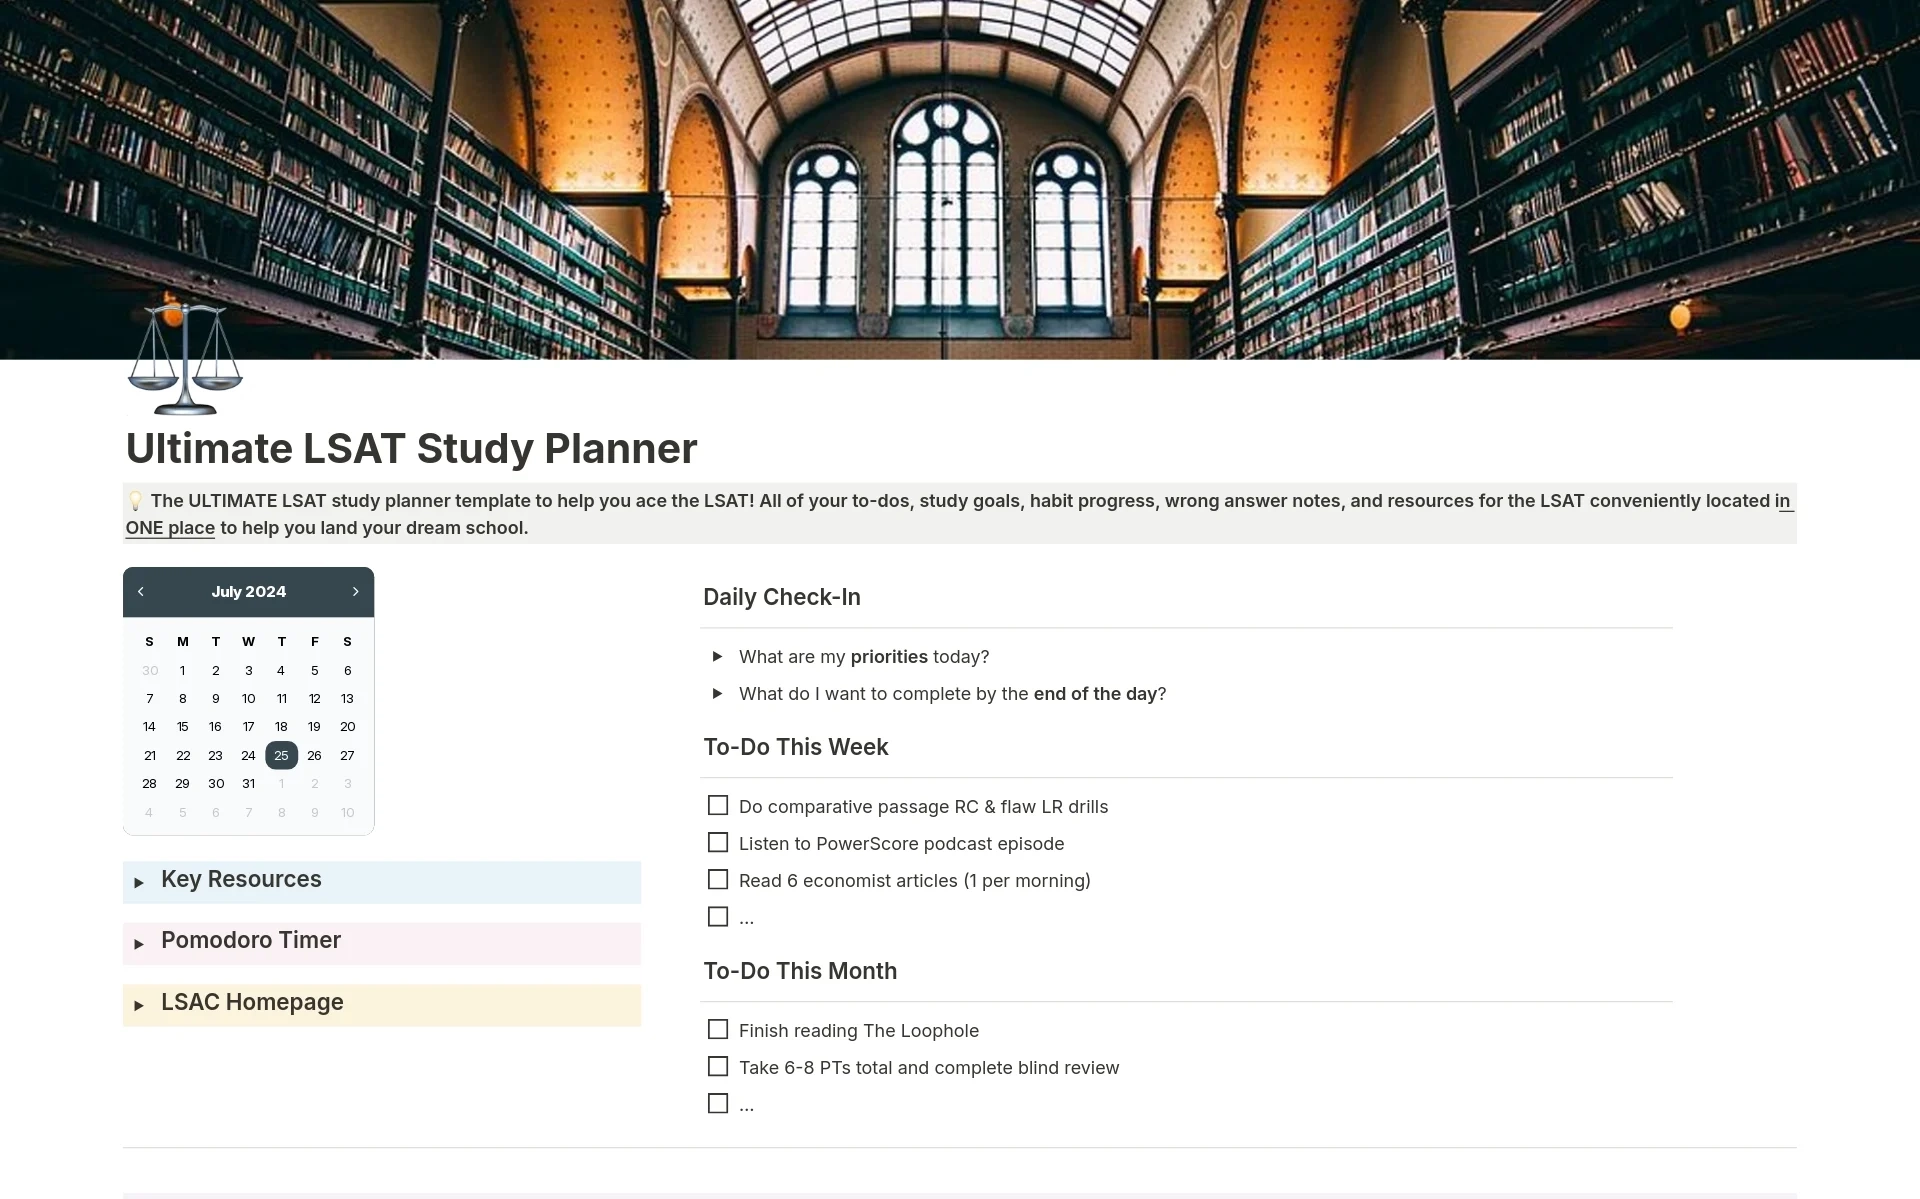
Task: Select July 14 on the calendar
Action: click(148, 727)
